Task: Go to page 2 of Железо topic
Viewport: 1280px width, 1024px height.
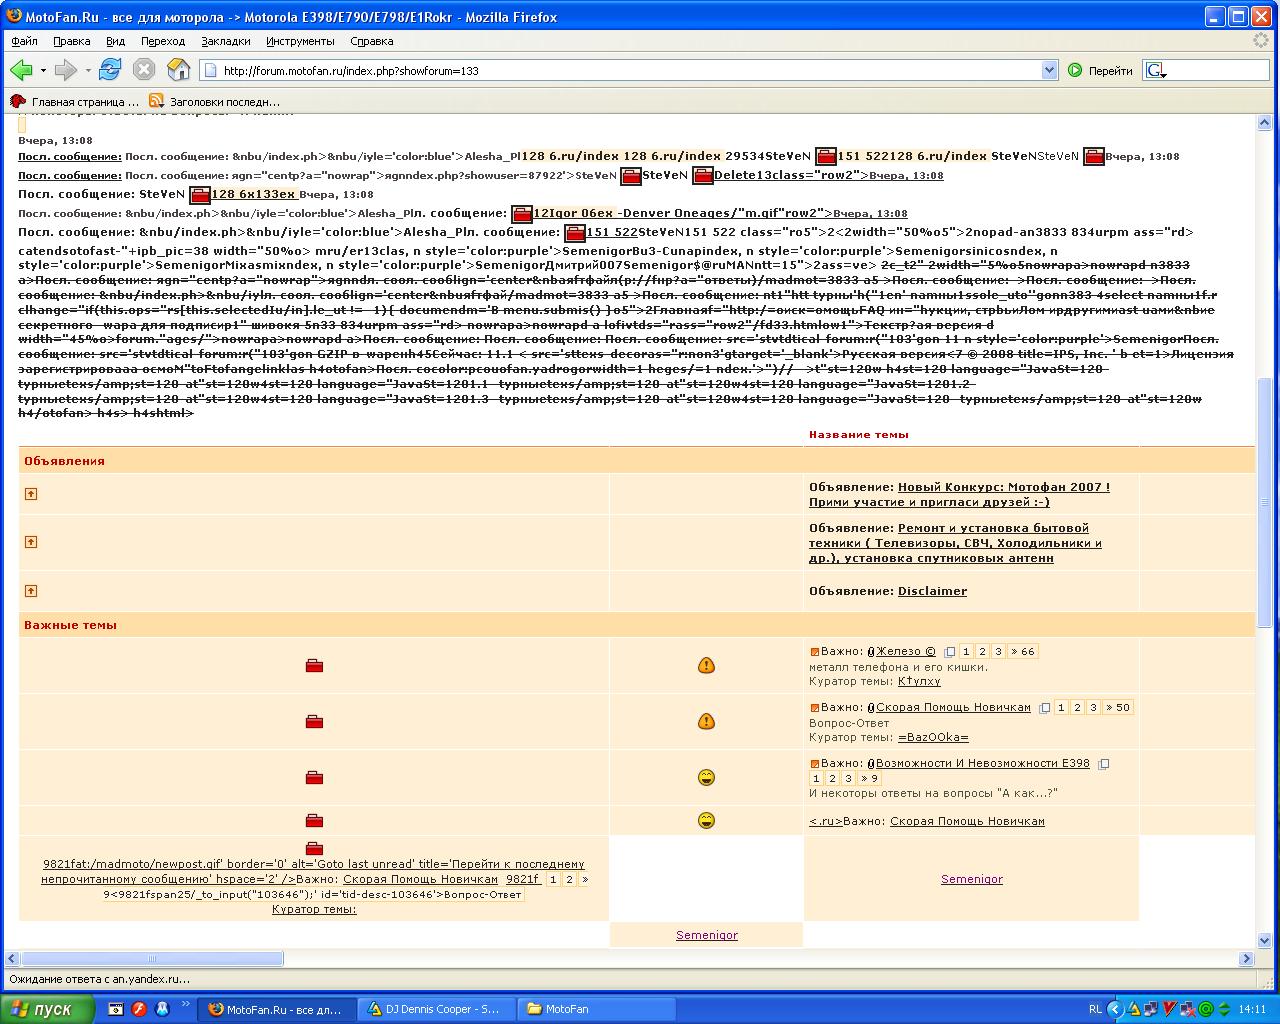Action: click(982, 652)
